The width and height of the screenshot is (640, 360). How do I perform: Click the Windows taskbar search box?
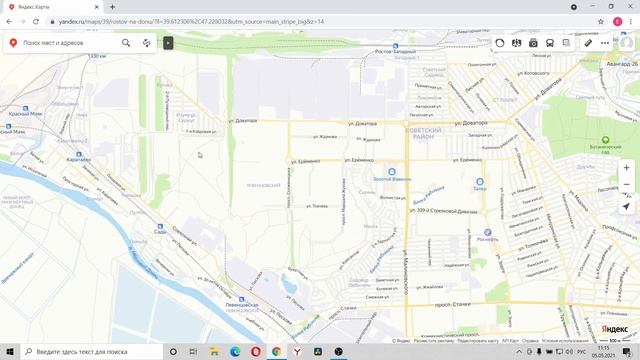(x=92, y=351)
